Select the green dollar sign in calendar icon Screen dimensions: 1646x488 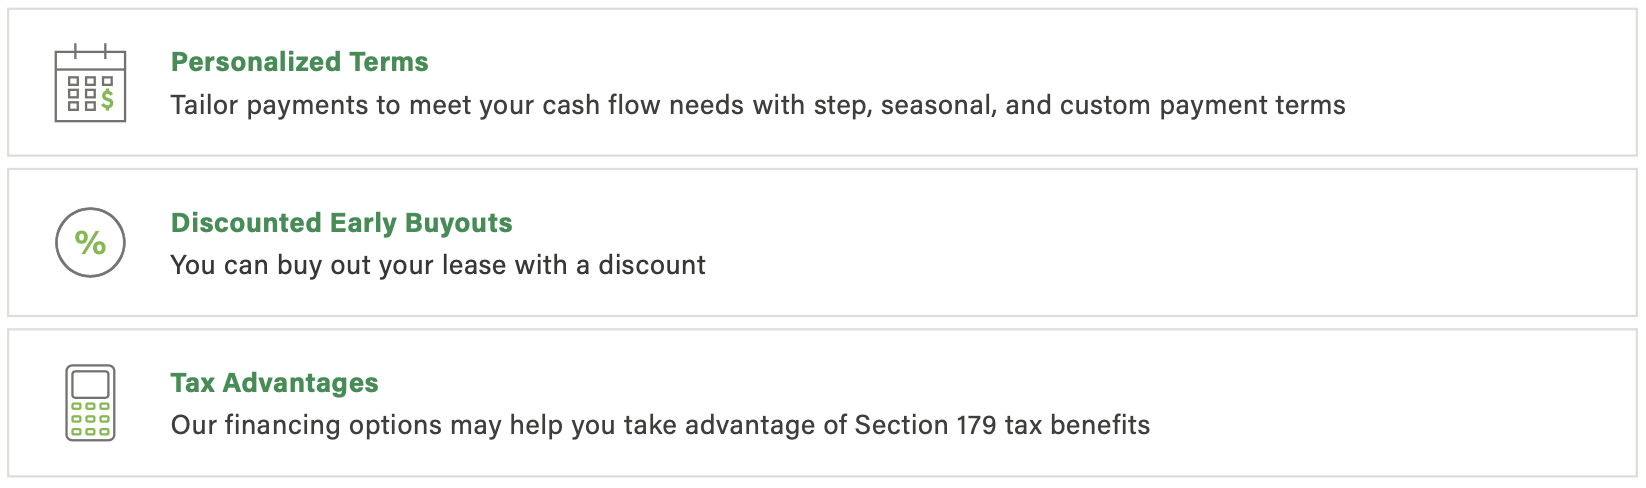pyautogui.click(x=107, y=99)
